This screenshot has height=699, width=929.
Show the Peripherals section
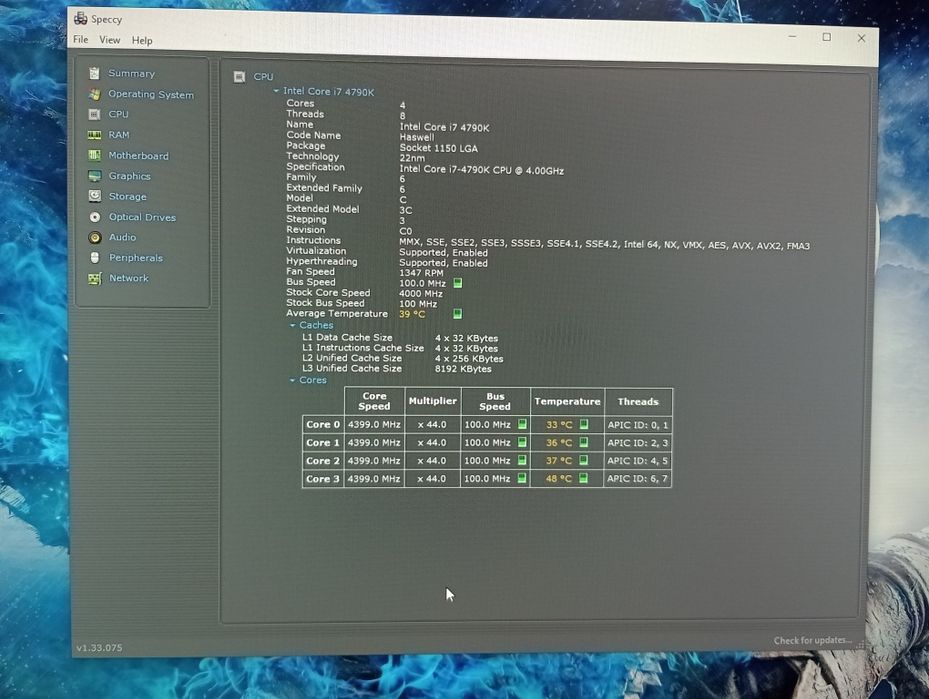136,258
